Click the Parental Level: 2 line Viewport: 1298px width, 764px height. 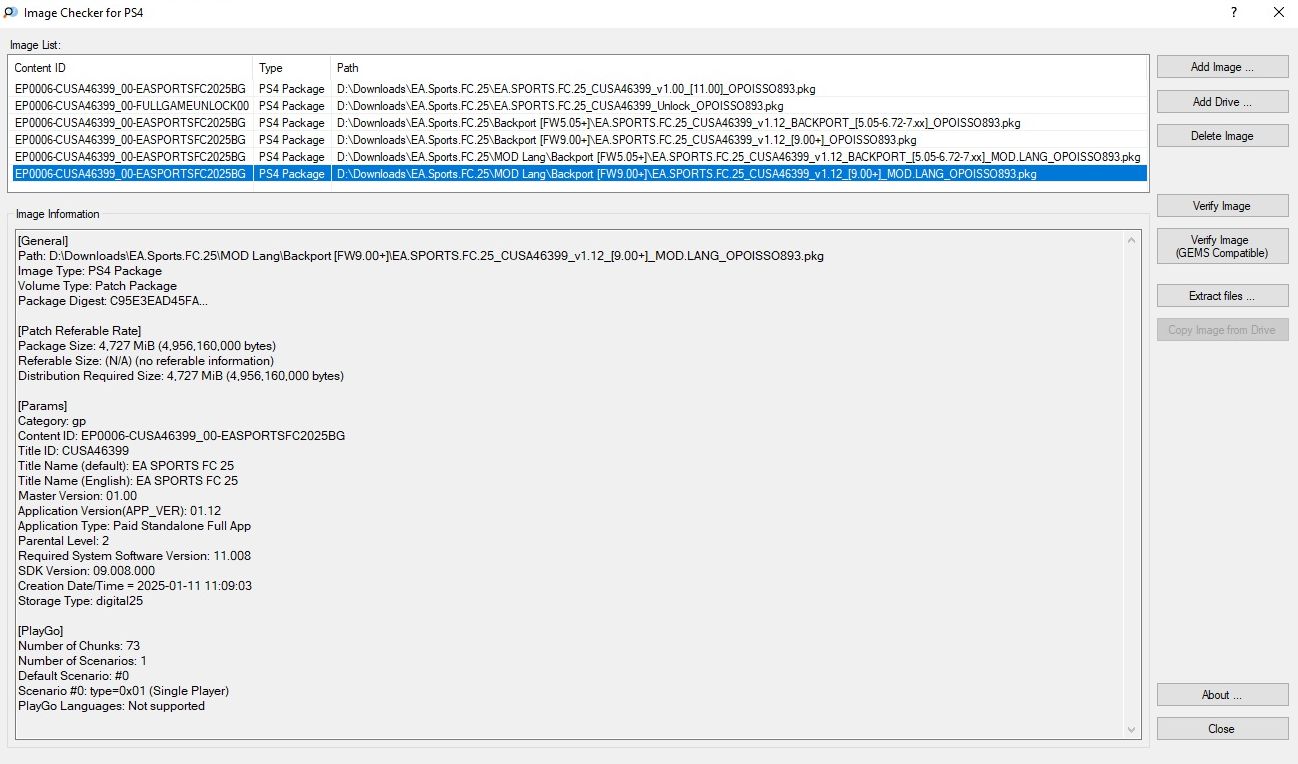[x=63, y=541]
